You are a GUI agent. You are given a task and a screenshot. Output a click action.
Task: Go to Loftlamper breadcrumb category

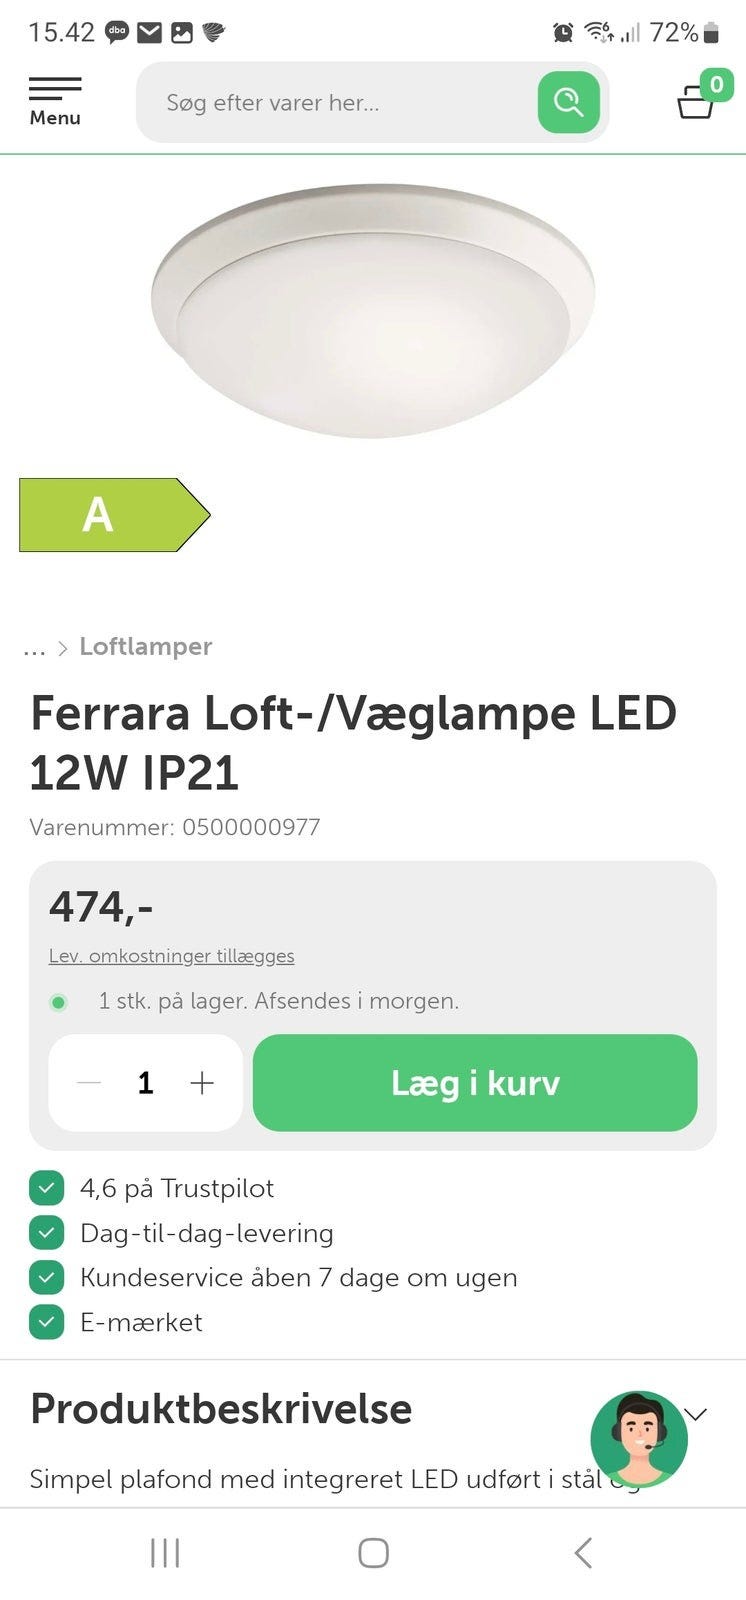tap(146, 646)
